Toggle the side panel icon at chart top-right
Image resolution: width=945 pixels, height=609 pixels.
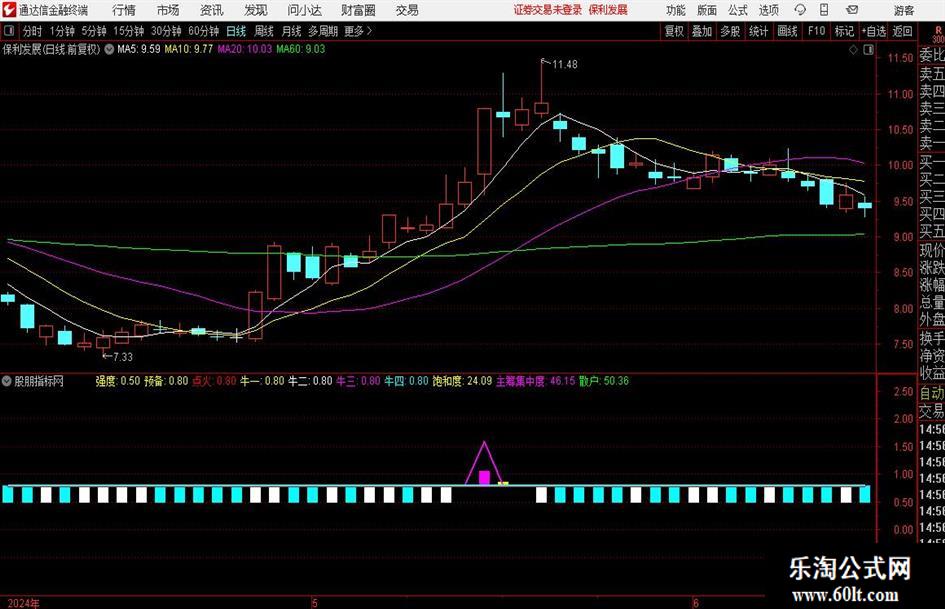868,50
